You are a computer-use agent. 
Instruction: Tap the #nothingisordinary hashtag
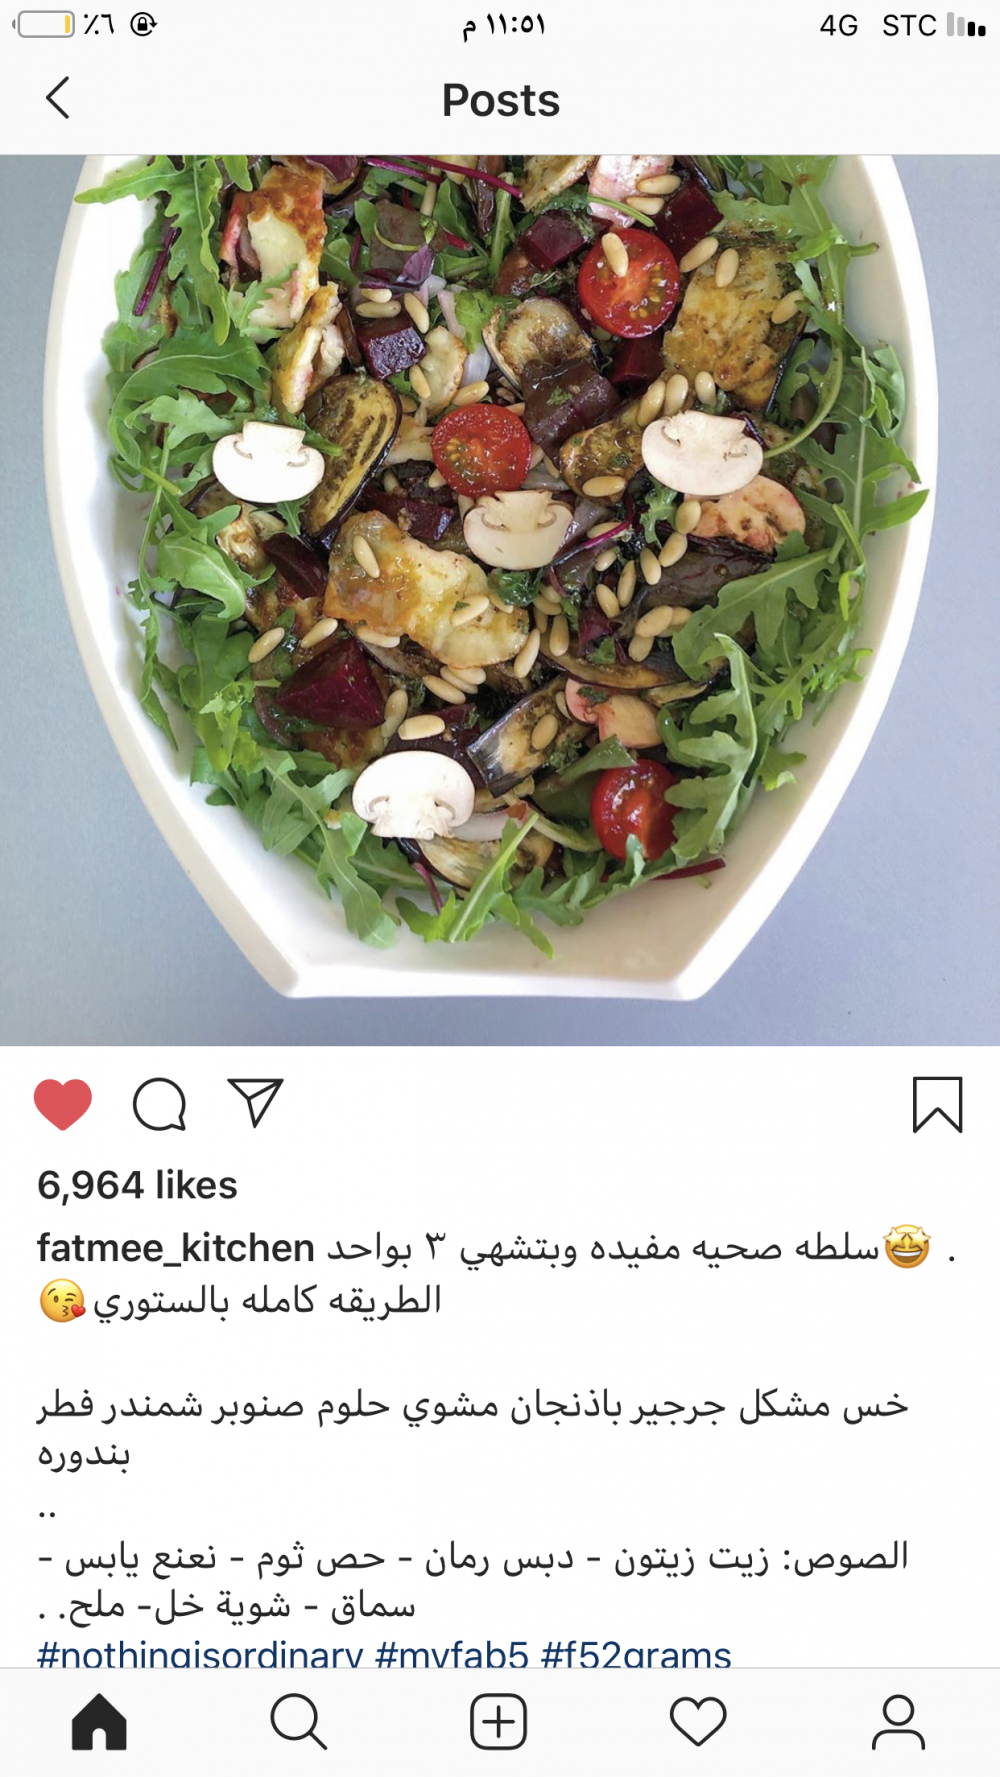[200, 1655]
